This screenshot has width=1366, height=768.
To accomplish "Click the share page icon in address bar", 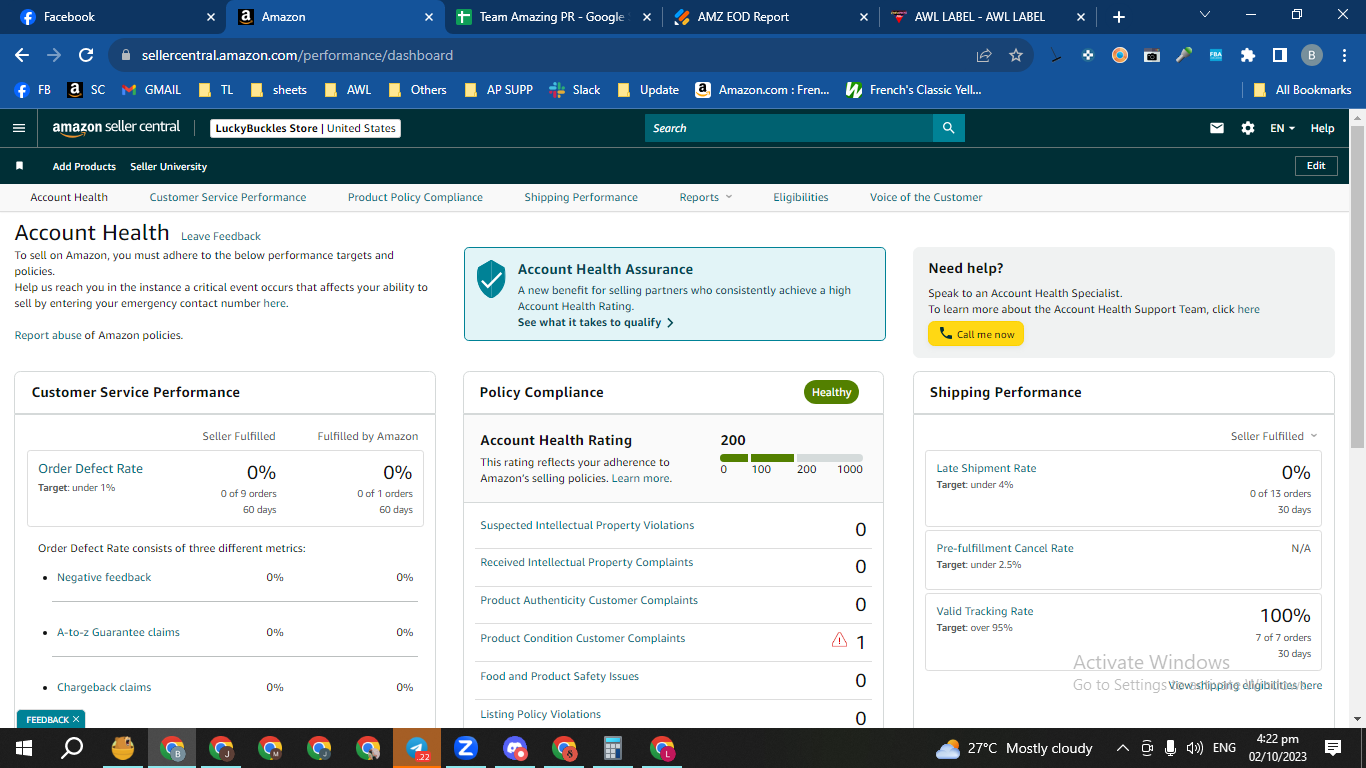I will pyautogui.click(x=984, y=55).
